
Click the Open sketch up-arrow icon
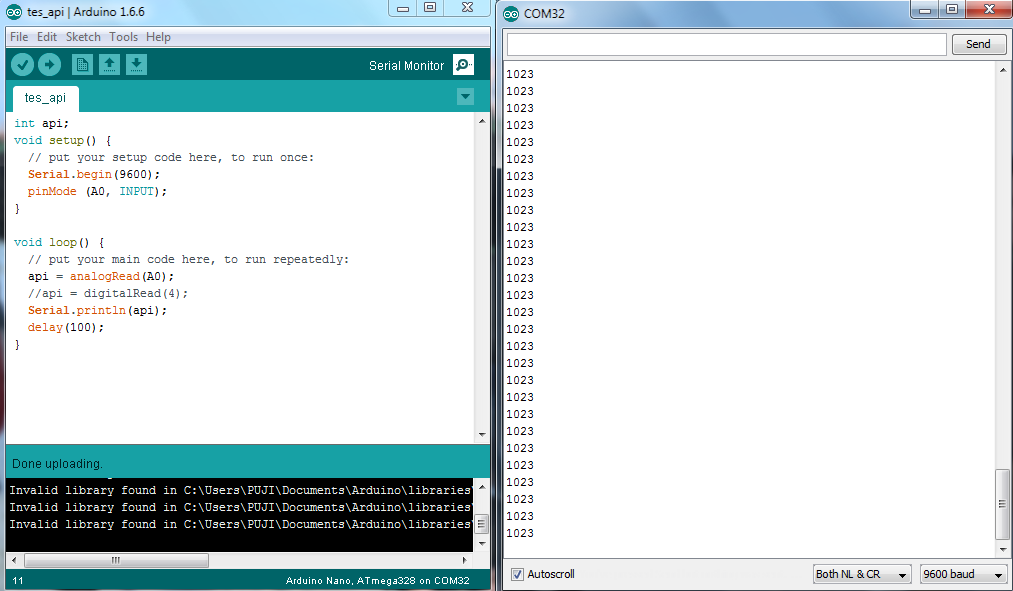109,65
